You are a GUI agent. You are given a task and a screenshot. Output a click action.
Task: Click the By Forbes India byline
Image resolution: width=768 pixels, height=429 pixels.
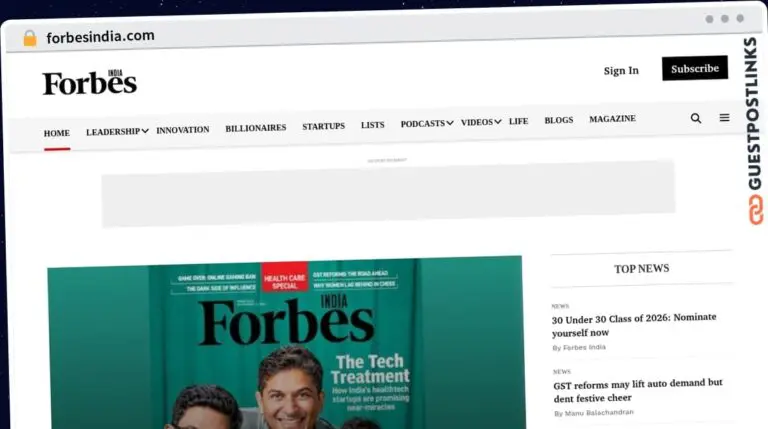[579, 347]
